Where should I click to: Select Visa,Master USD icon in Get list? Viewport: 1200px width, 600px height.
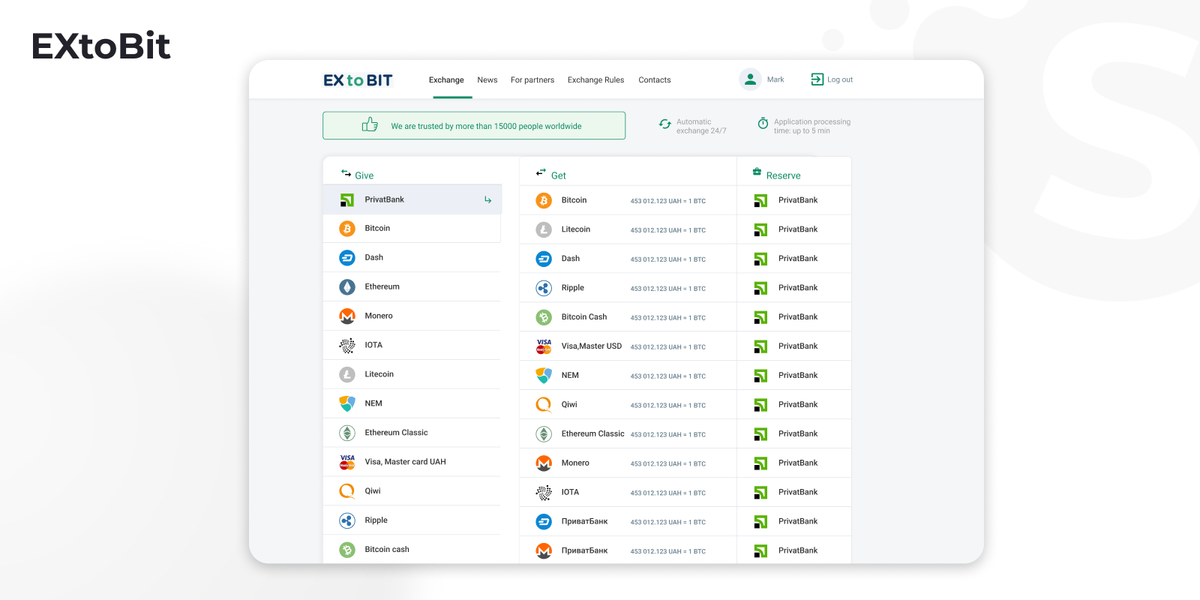click(x=544, y=346)
